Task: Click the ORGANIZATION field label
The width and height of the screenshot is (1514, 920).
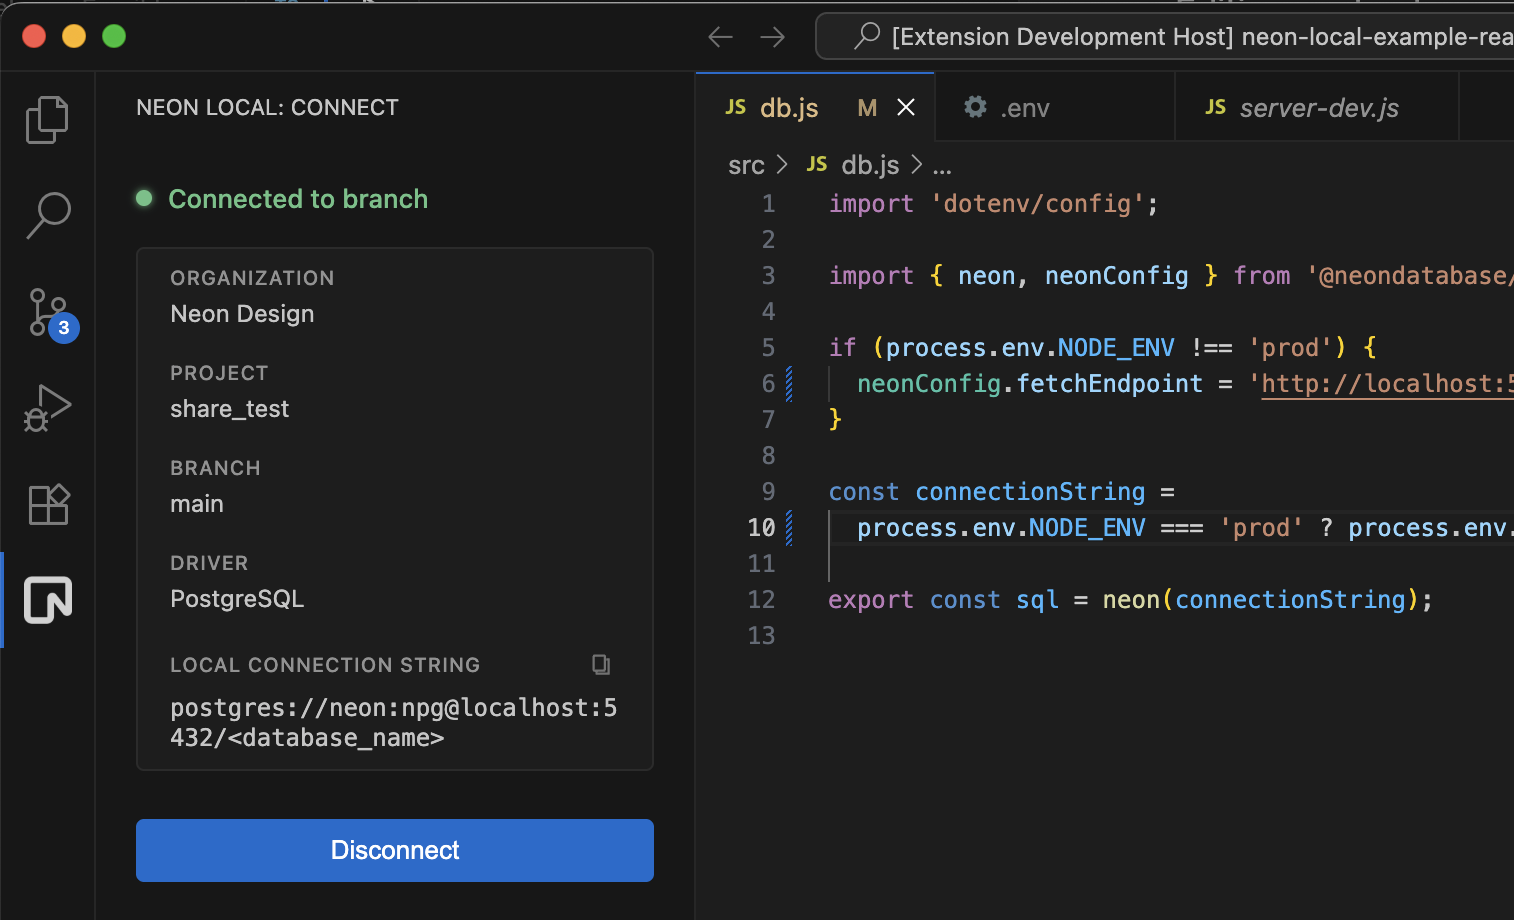Action: tap(252, 278)
